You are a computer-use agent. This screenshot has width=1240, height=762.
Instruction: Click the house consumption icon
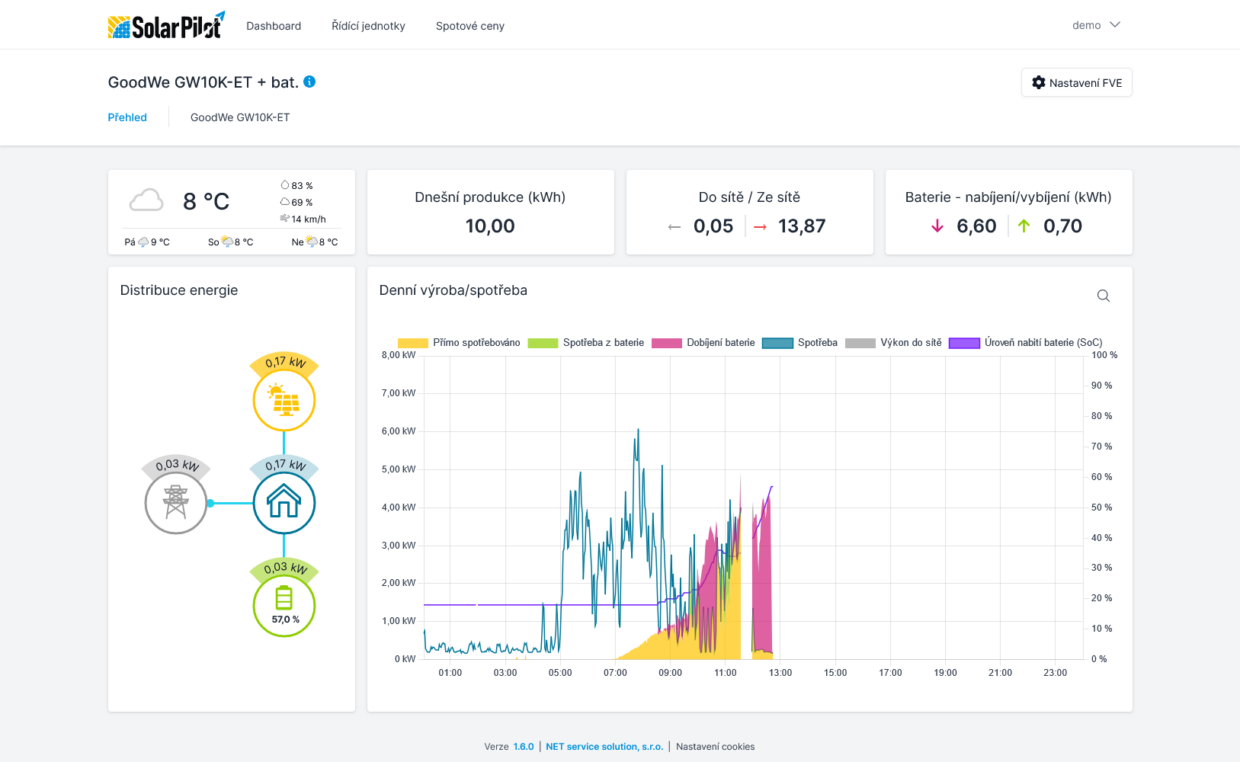[x=284, y=503]
